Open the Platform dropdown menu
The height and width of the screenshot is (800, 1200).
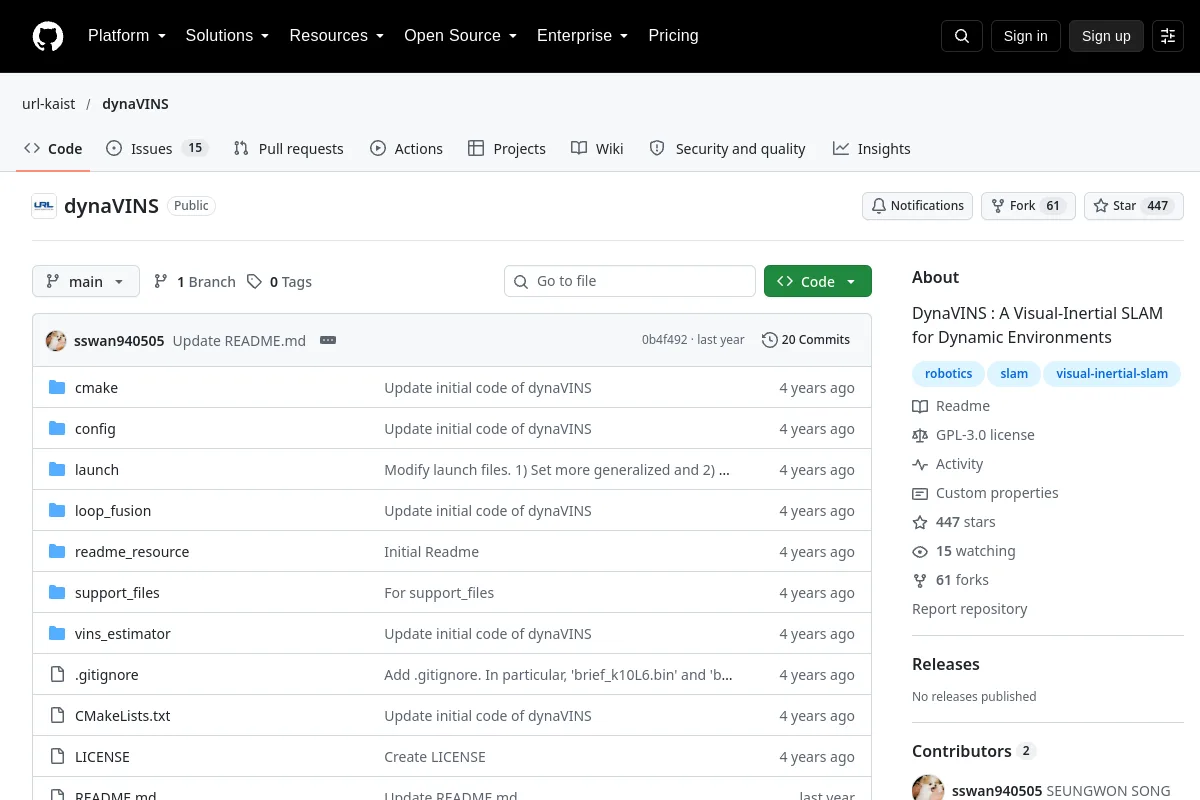[x=127, y=36]
